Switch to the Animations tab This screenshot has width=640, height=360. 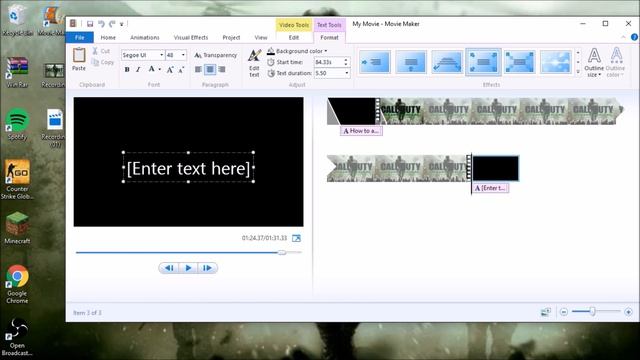[145, 38]
